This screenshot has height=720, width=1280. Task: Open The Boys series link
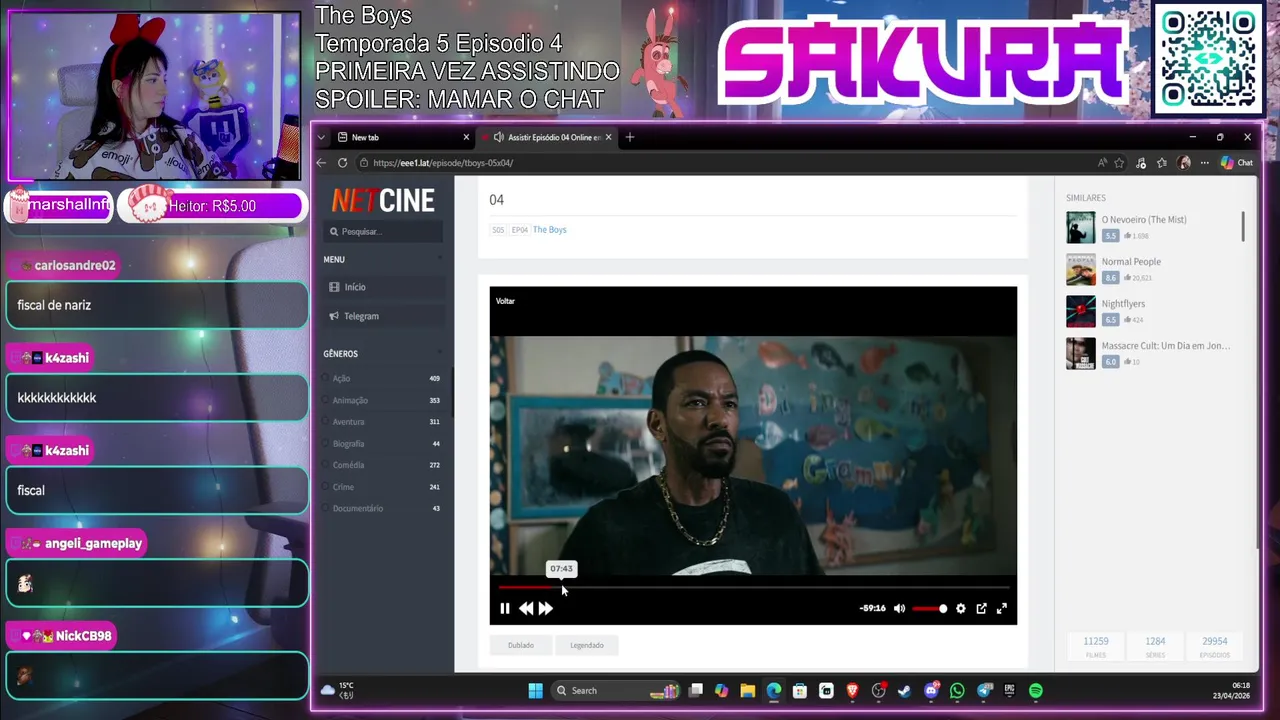point(549,230)
